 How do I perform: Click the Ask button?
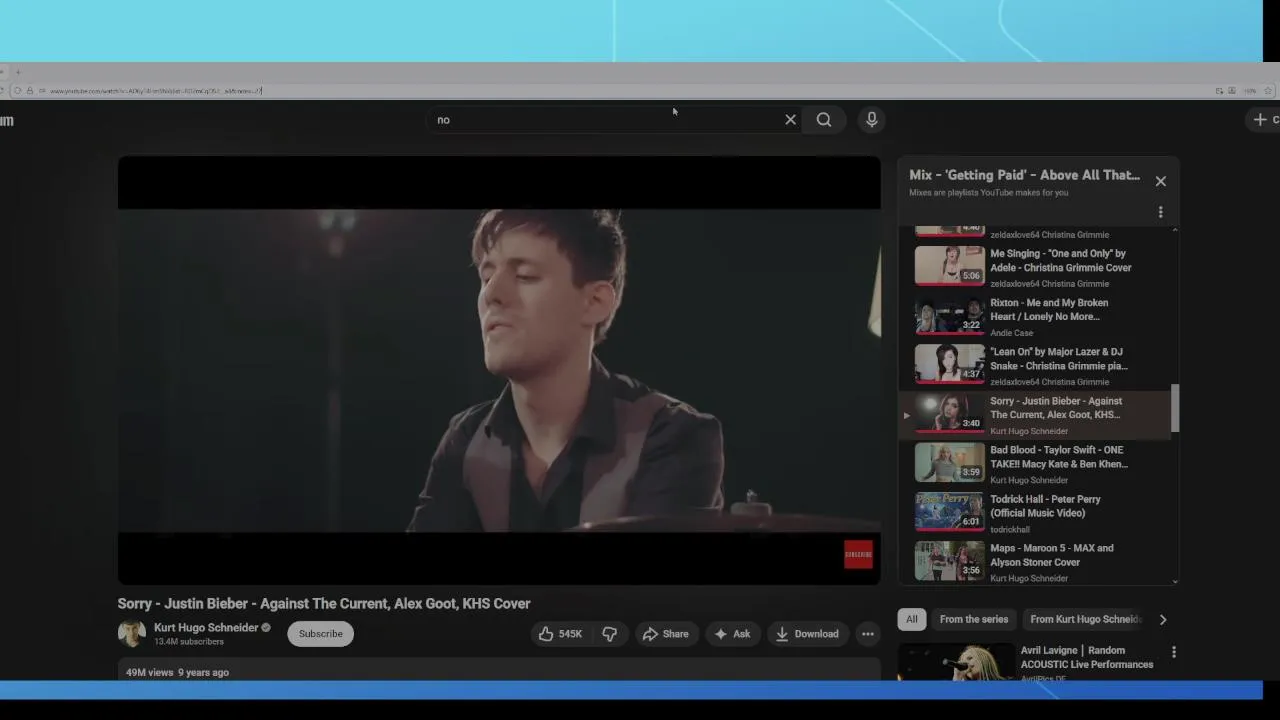pyautogui.click(x=733, y=634)
